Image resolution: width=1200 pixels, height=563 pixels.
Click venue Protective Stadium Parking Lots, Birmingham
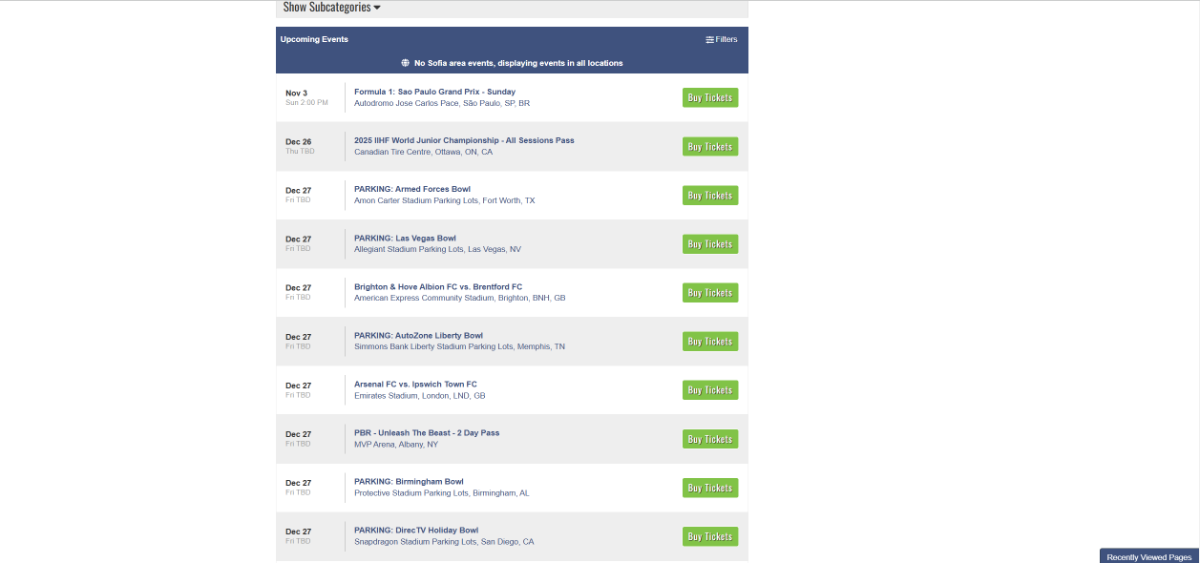click(442, 493)
